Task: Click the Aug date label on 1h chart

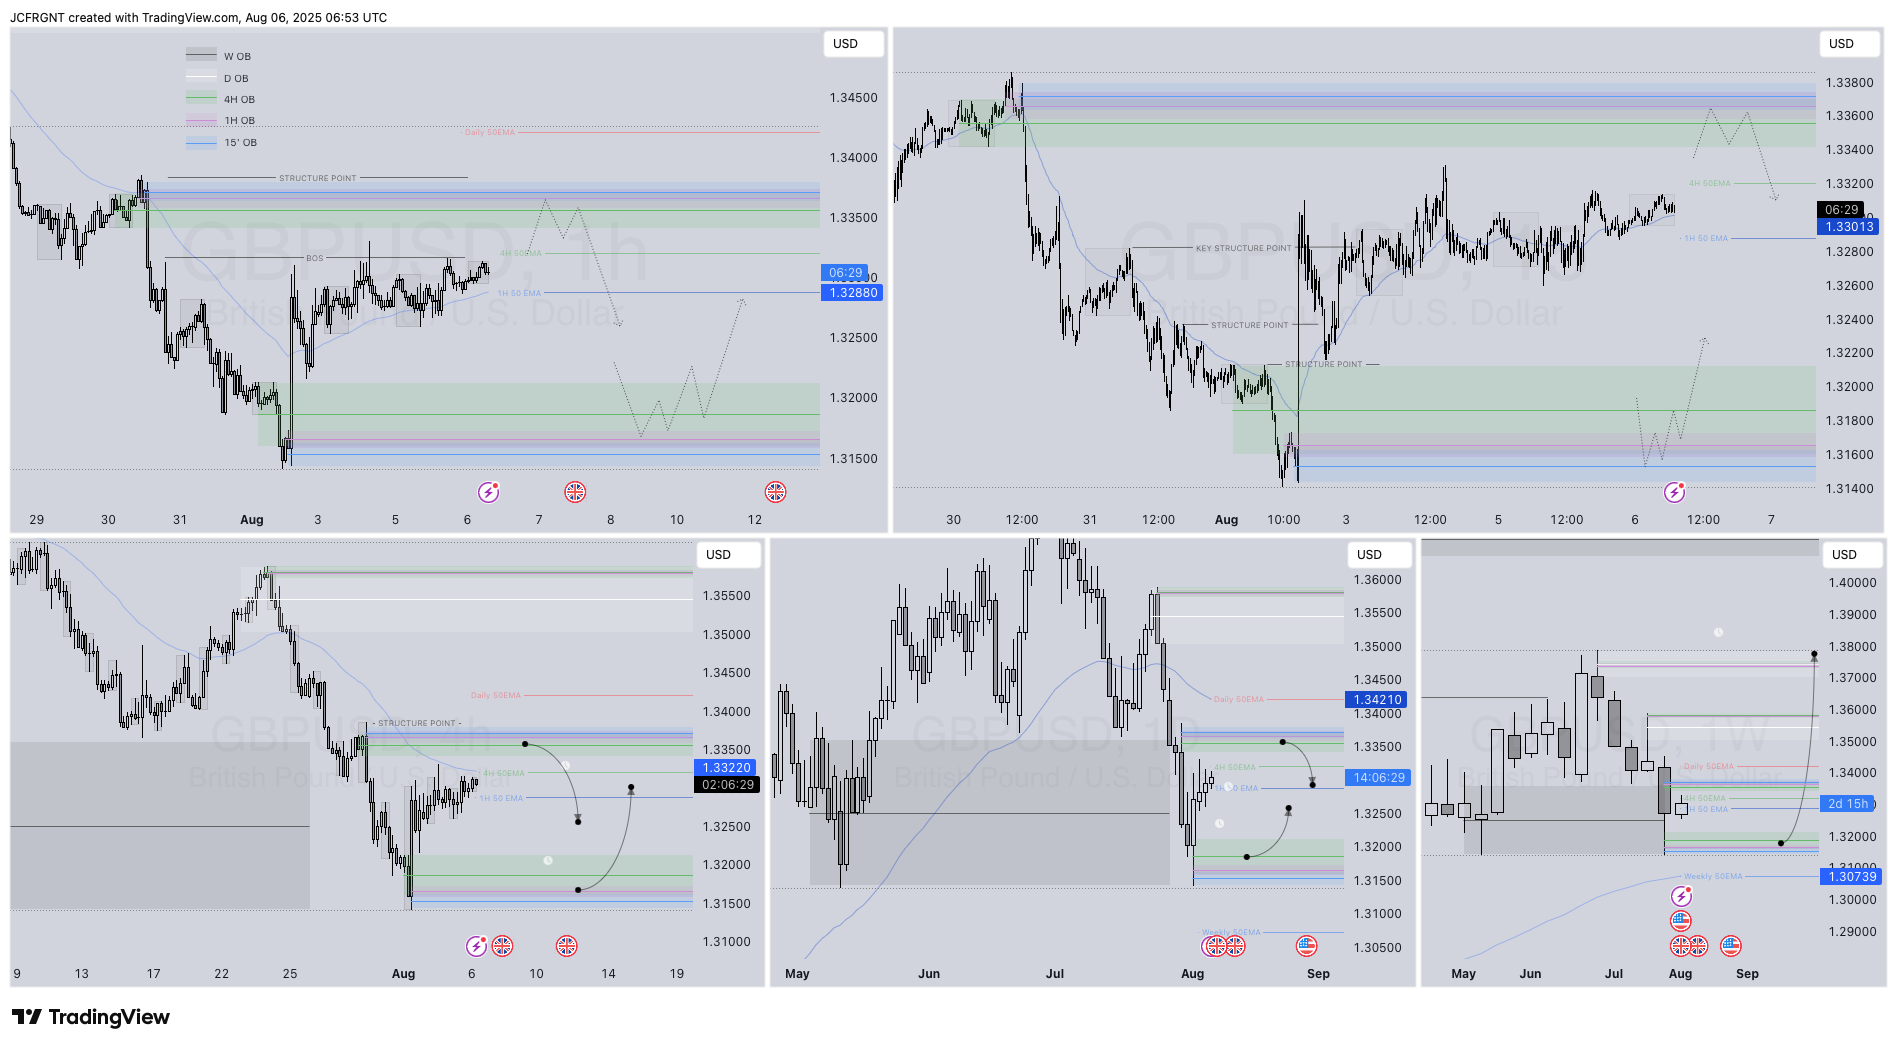Action: click(x=252, y=520)
